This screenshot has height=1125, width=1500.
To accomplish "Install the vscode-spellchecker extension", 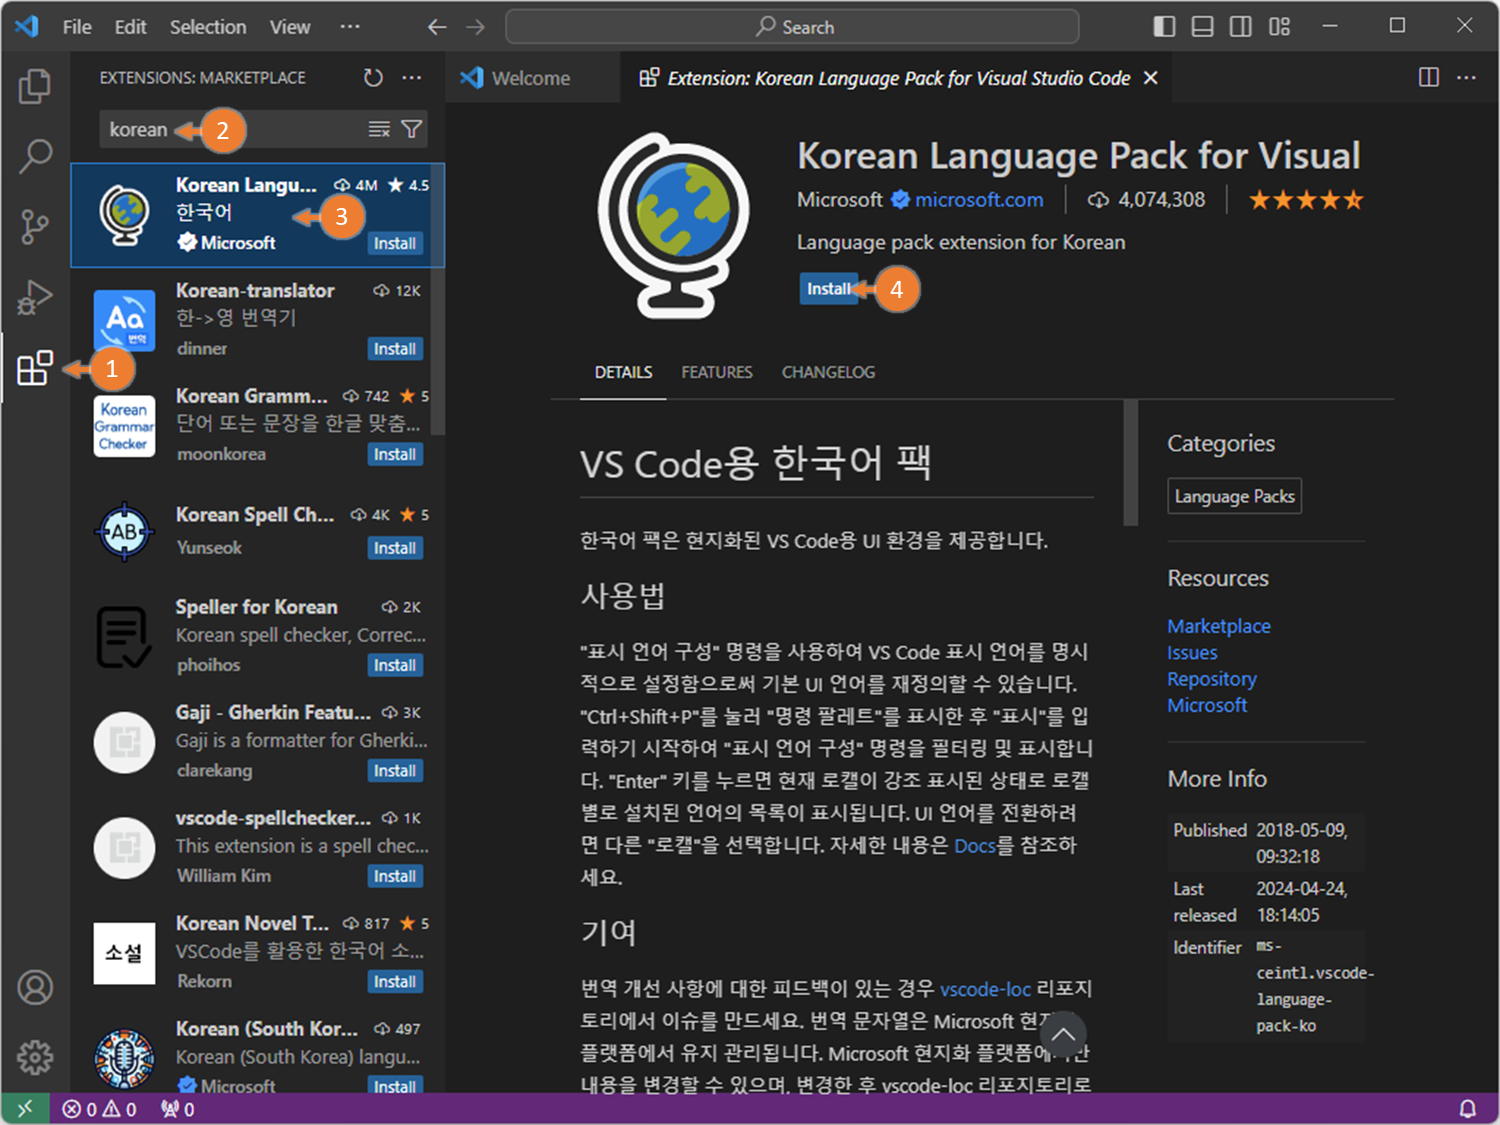I will coord(395,876).
